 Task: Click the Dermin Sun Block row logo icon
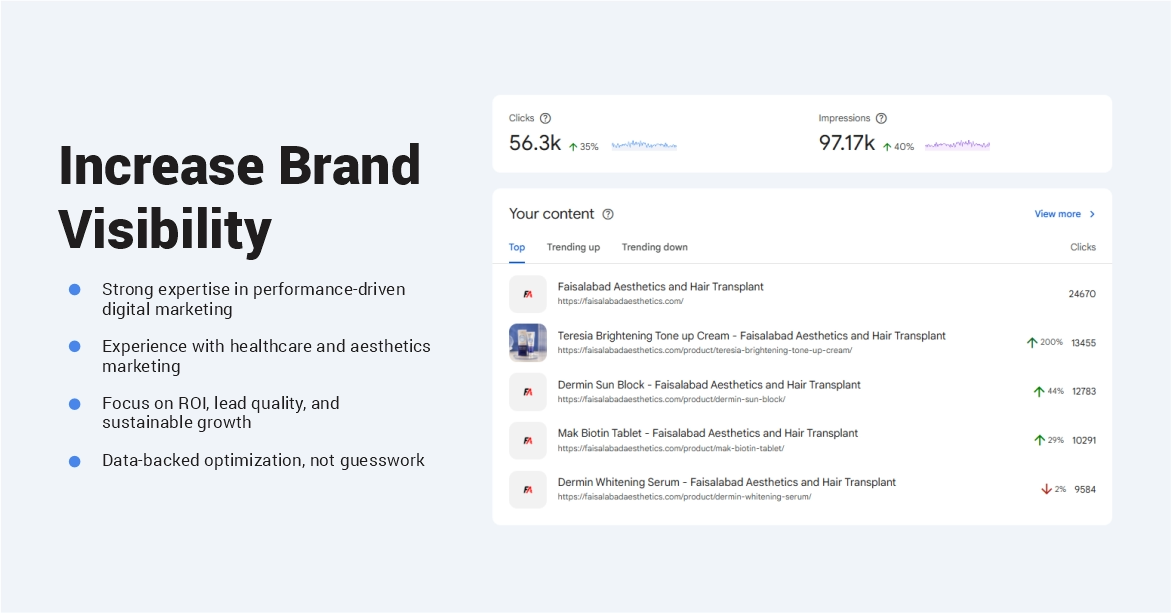pyautogui.click(x=528, y=392)
